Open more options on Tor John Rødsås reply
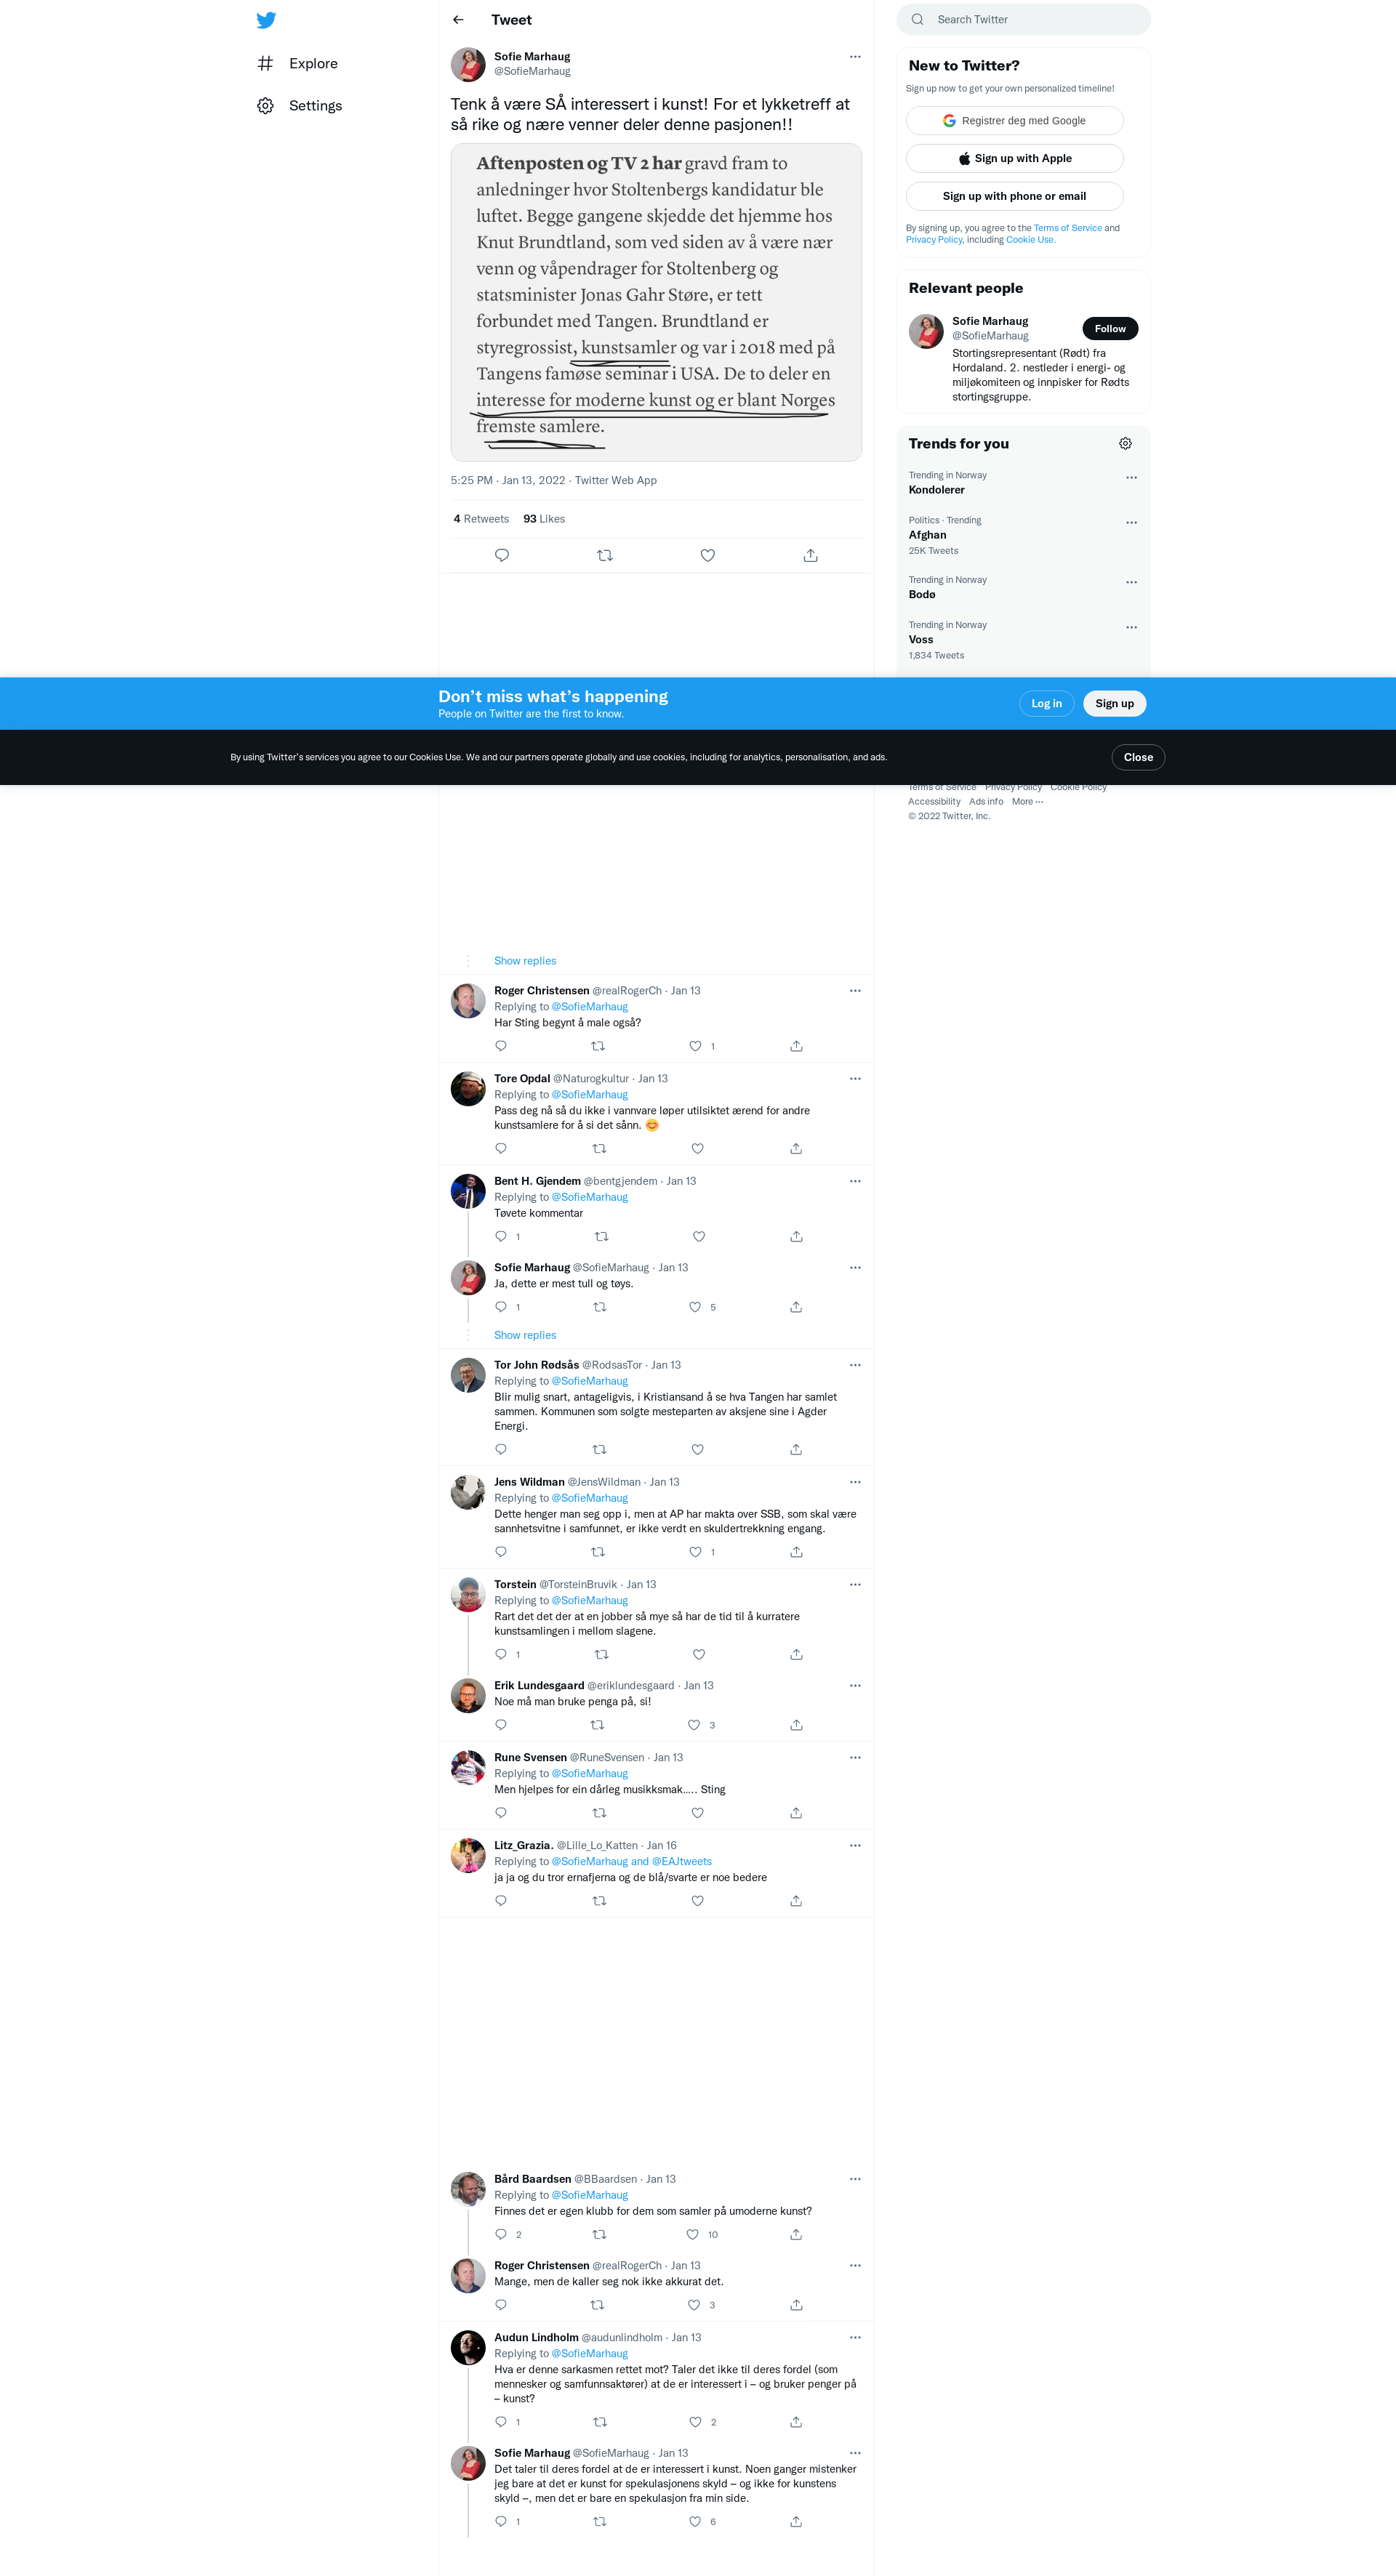 (x=855, y=1365)
